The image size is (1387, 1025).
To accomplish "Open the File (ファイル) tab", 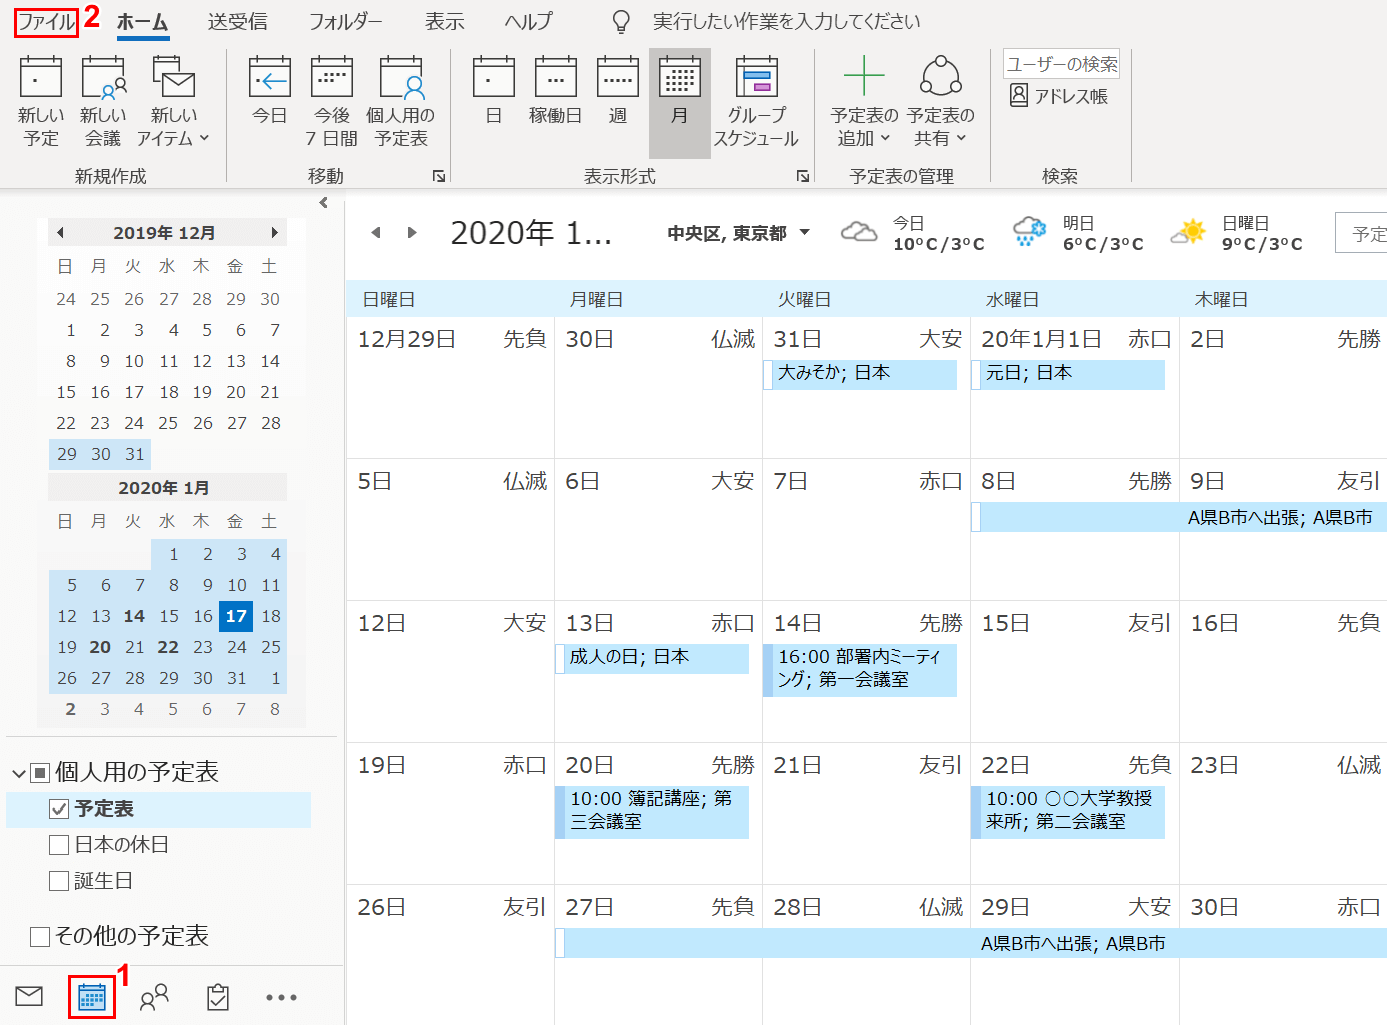I will click(x=46, y=21).
